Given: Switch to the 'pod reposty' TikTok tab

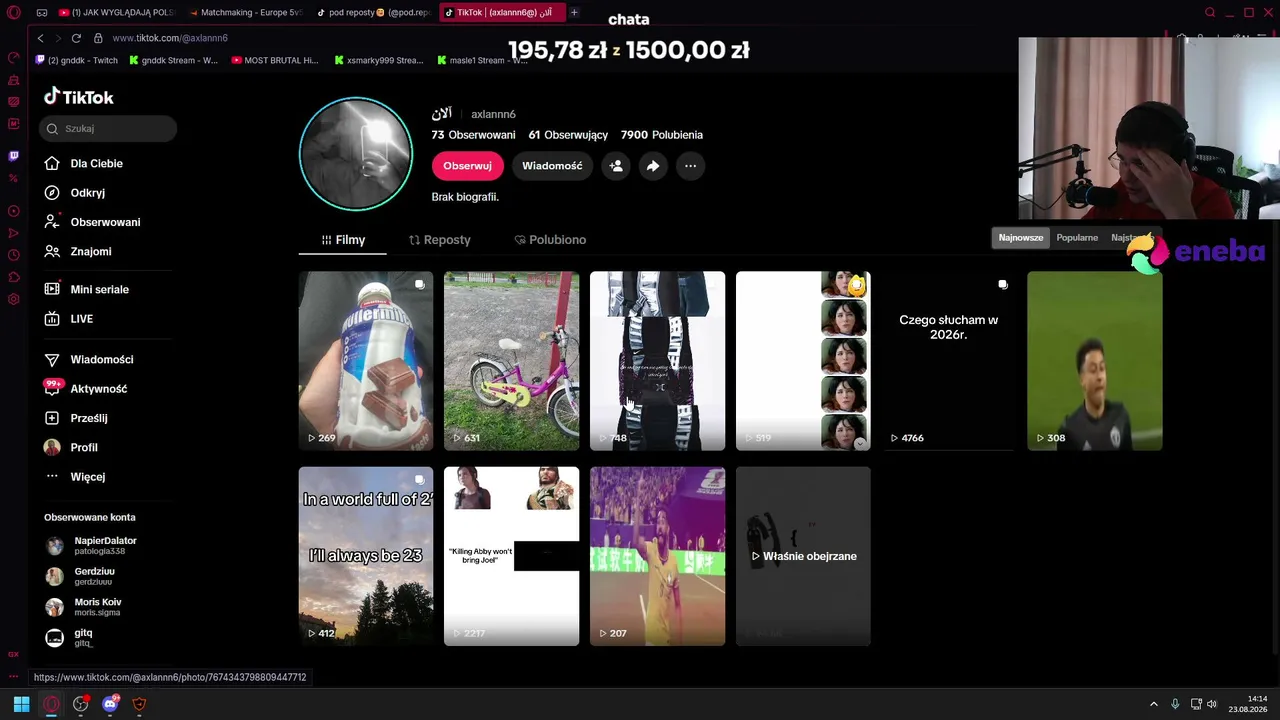Looking at the screenshot, I should (x=374, y=13).
